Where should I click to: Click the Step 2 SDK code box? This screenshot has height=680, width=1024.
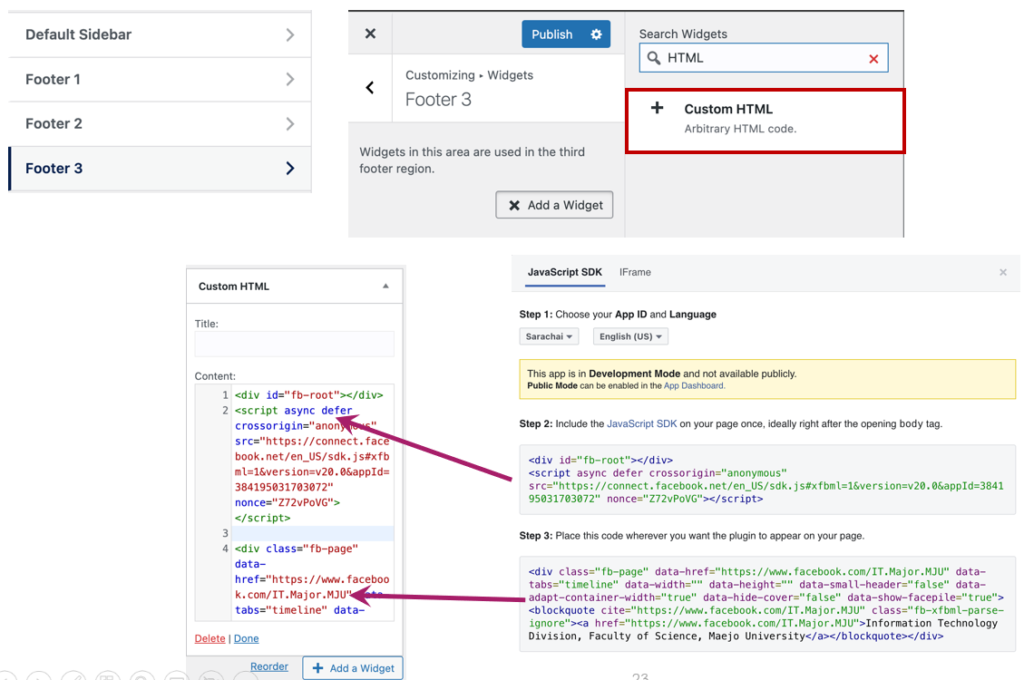point(767,479)
